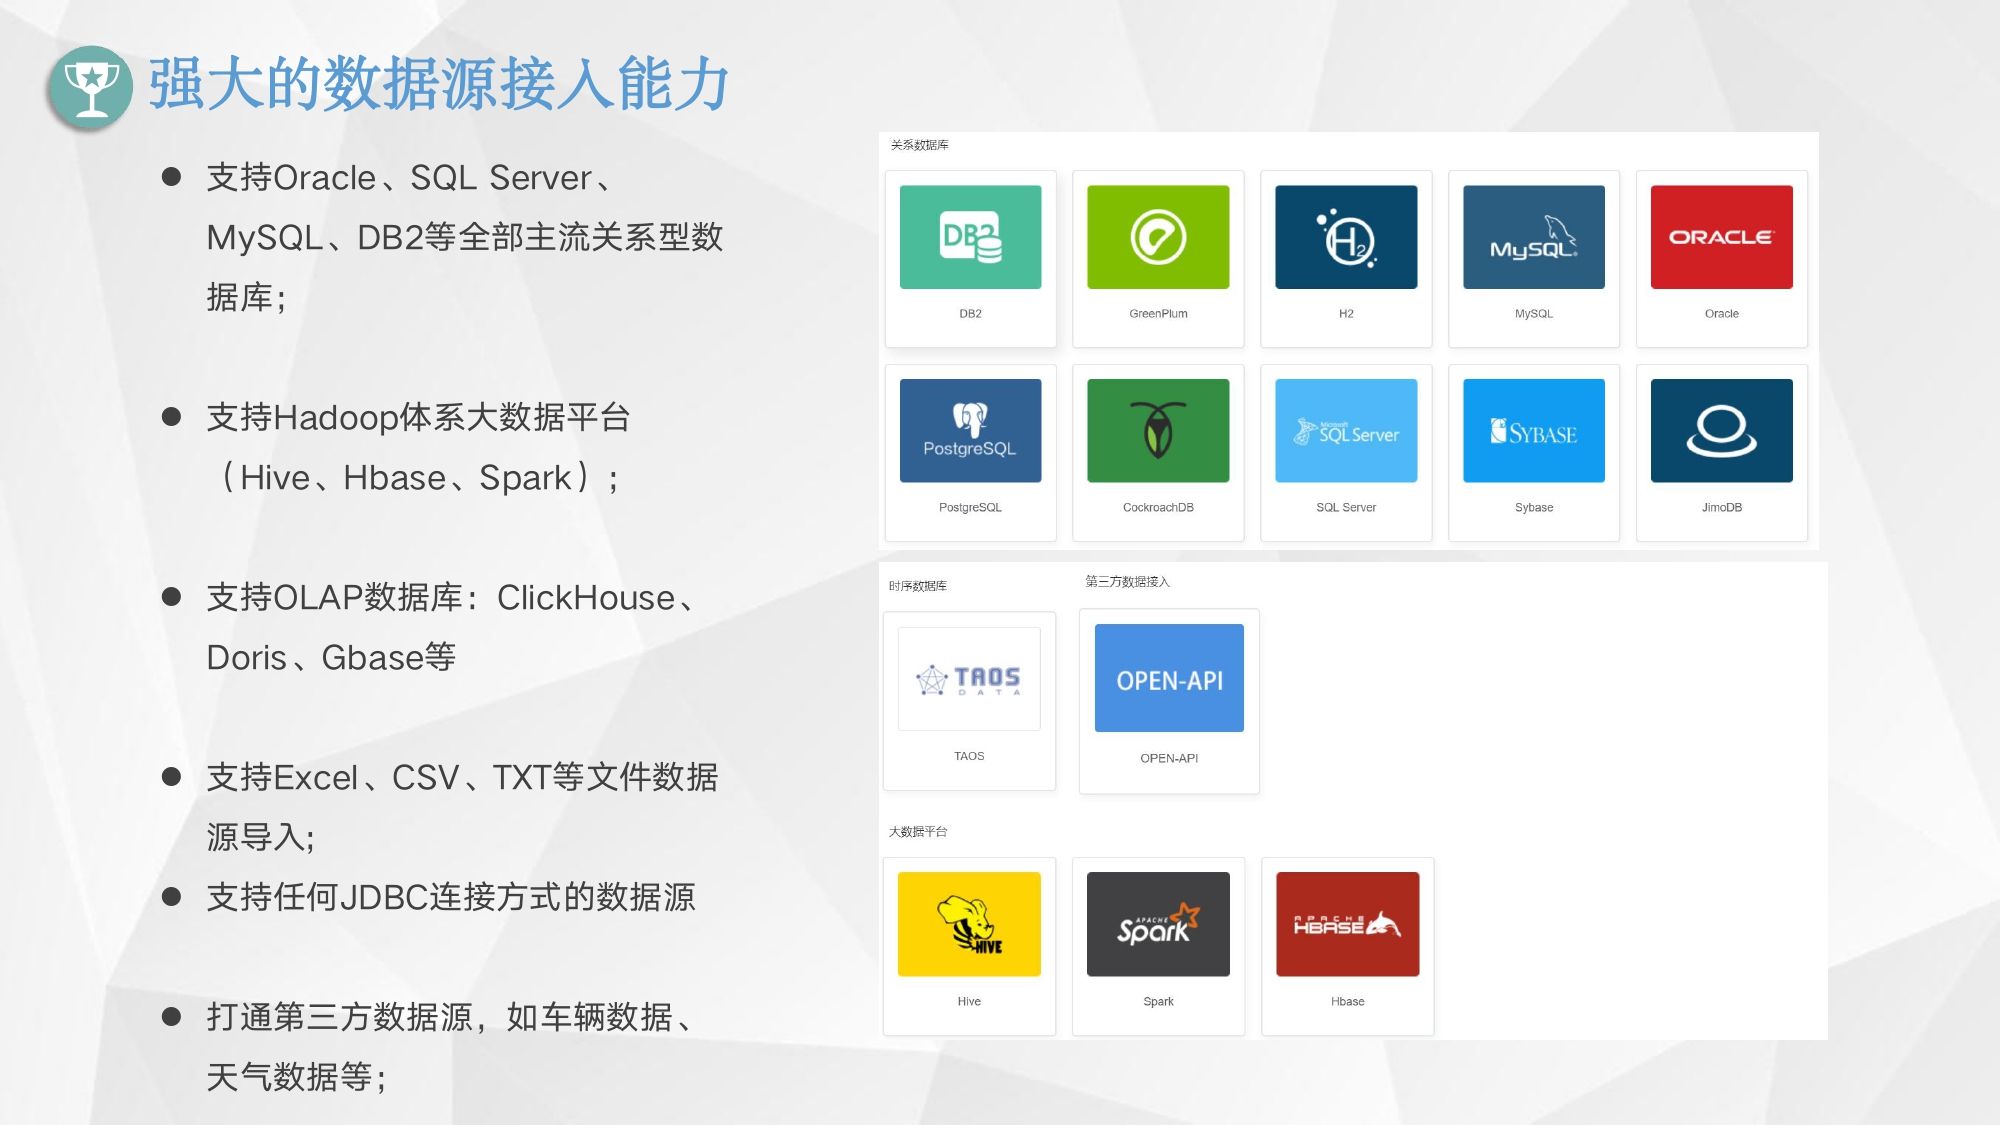Select the CockroachDB icon
The image size is (2000, 1125).
coord(1158,431)
